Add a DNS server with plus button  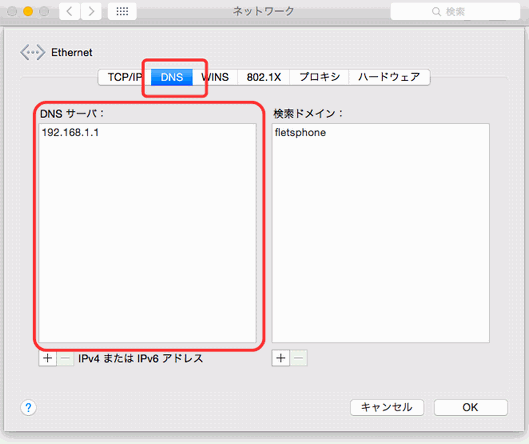coord(48,358)
